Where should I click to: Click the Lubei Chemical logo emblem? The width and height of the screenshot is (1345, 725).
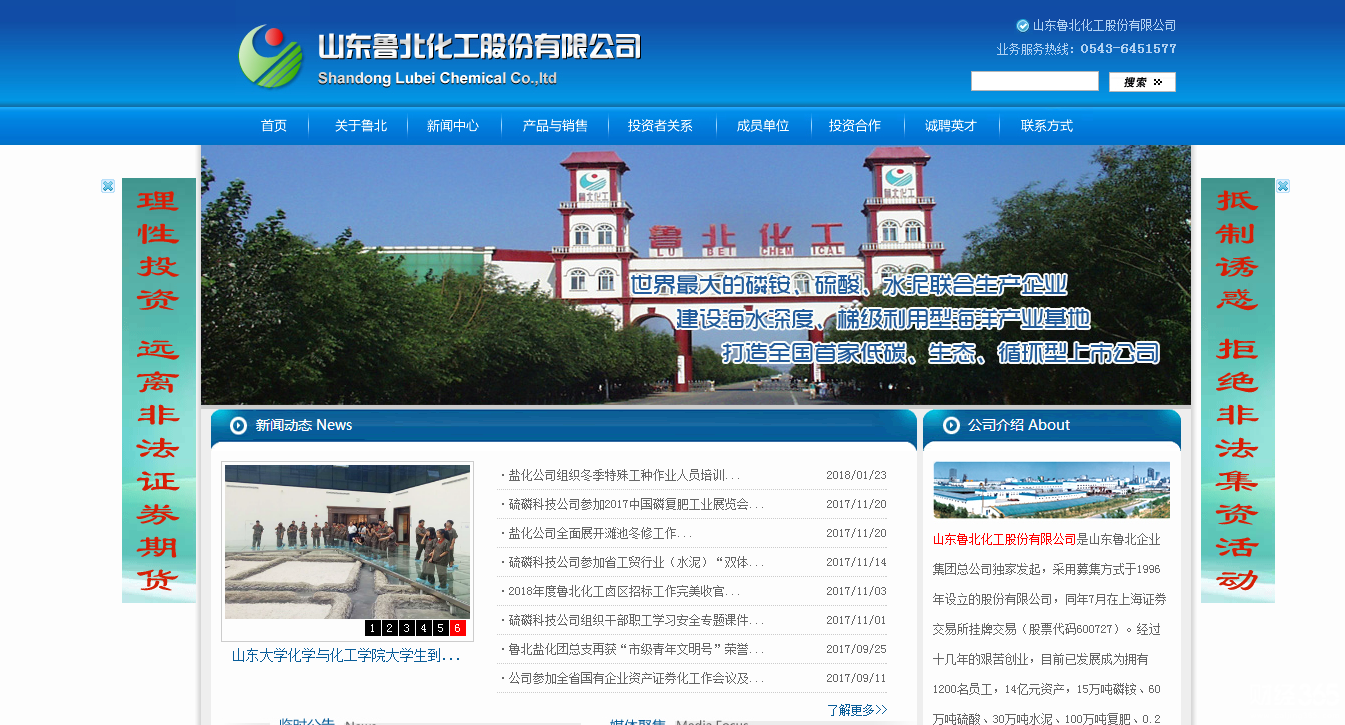[x=270, y=56]
